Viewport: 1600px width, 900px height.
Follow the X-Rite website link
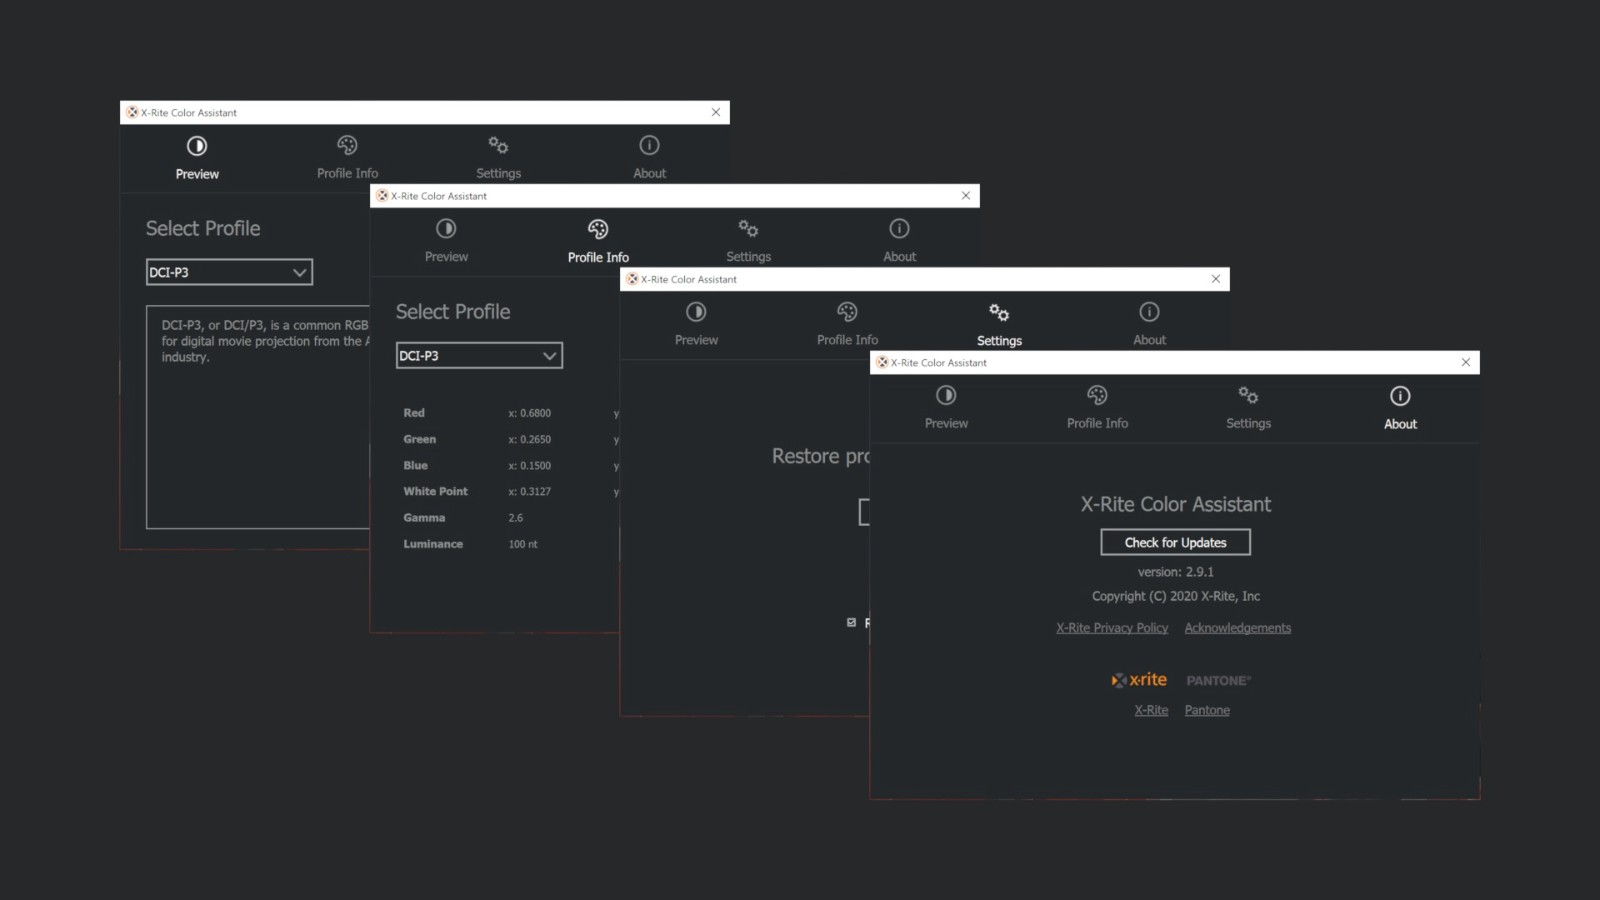click(x=1151, y=710)
